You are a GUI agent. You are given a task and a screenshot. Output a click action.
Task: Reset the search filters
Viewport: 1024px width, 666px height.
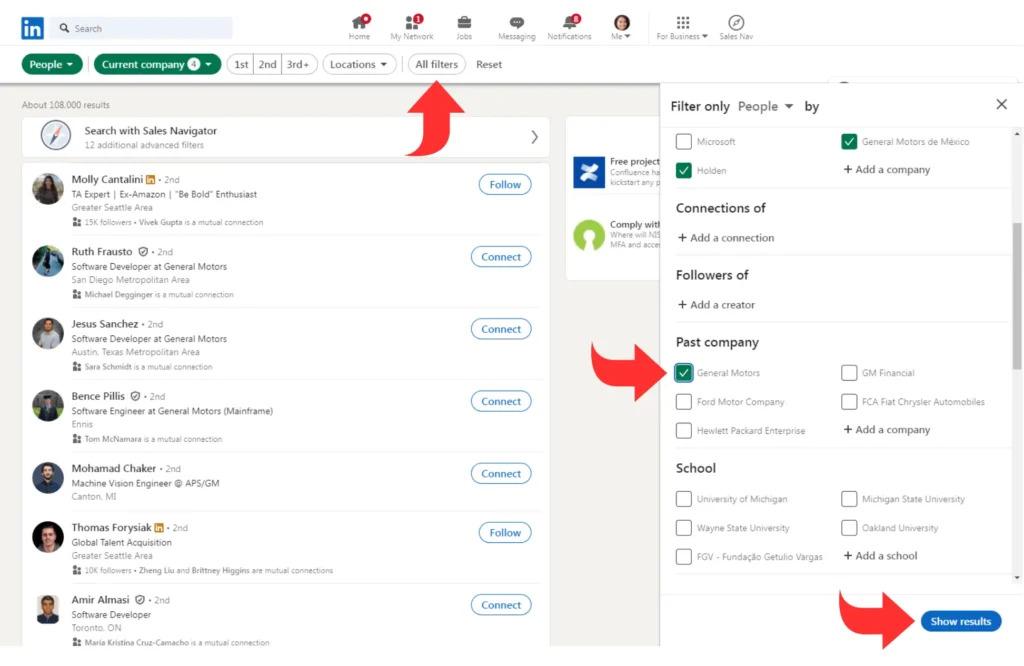point(489,64)
